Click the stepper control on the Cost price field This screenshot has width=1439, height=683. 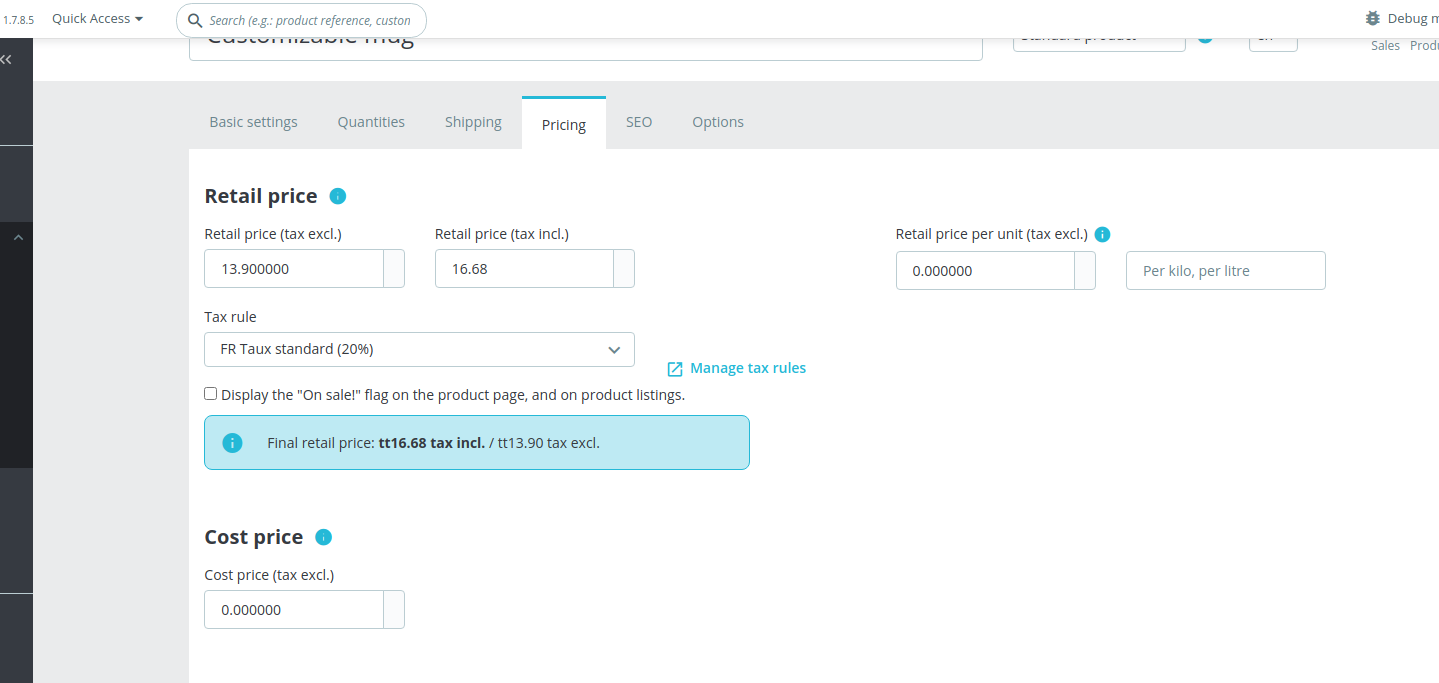point(395,609)
